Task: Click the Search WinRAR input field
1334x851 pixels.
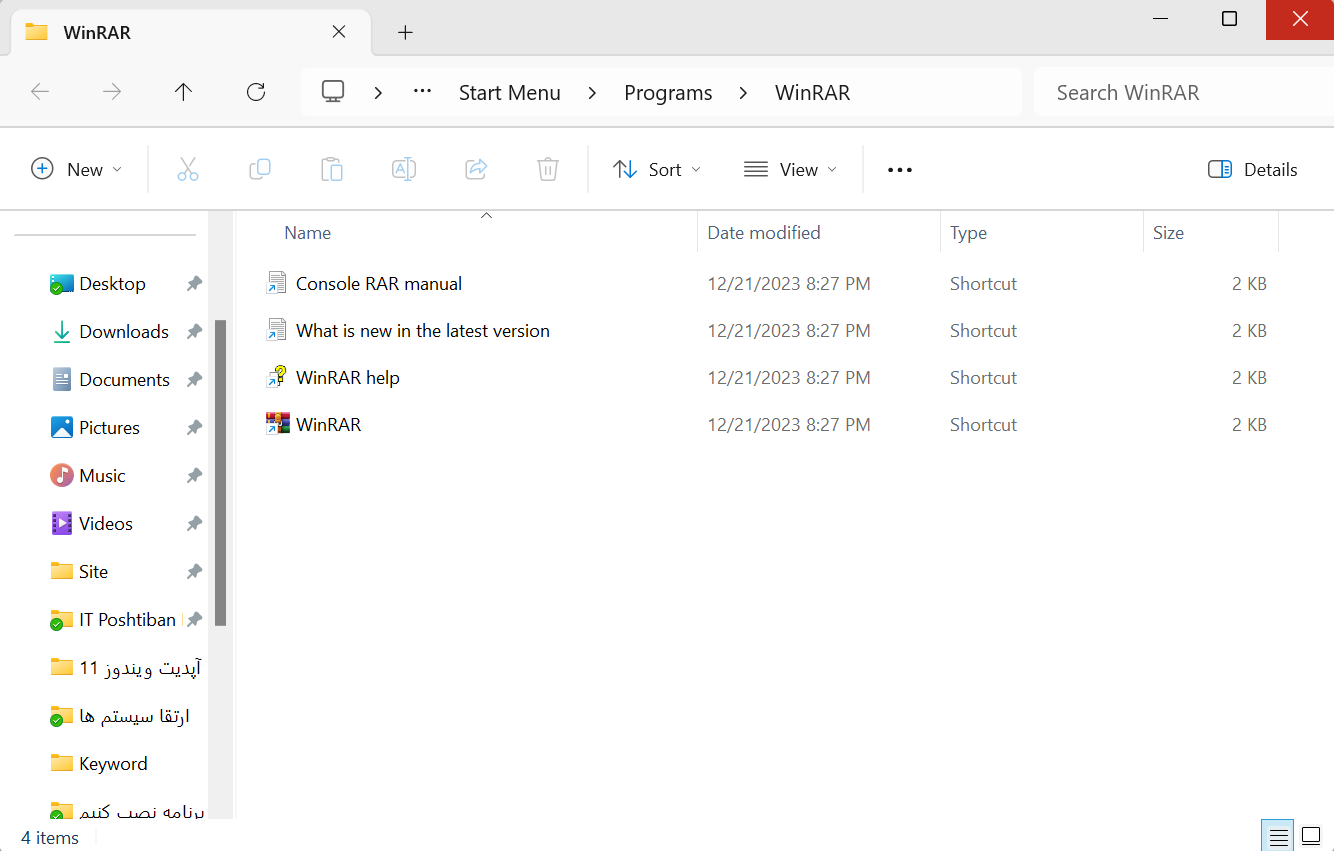Action: point(1184,93)
